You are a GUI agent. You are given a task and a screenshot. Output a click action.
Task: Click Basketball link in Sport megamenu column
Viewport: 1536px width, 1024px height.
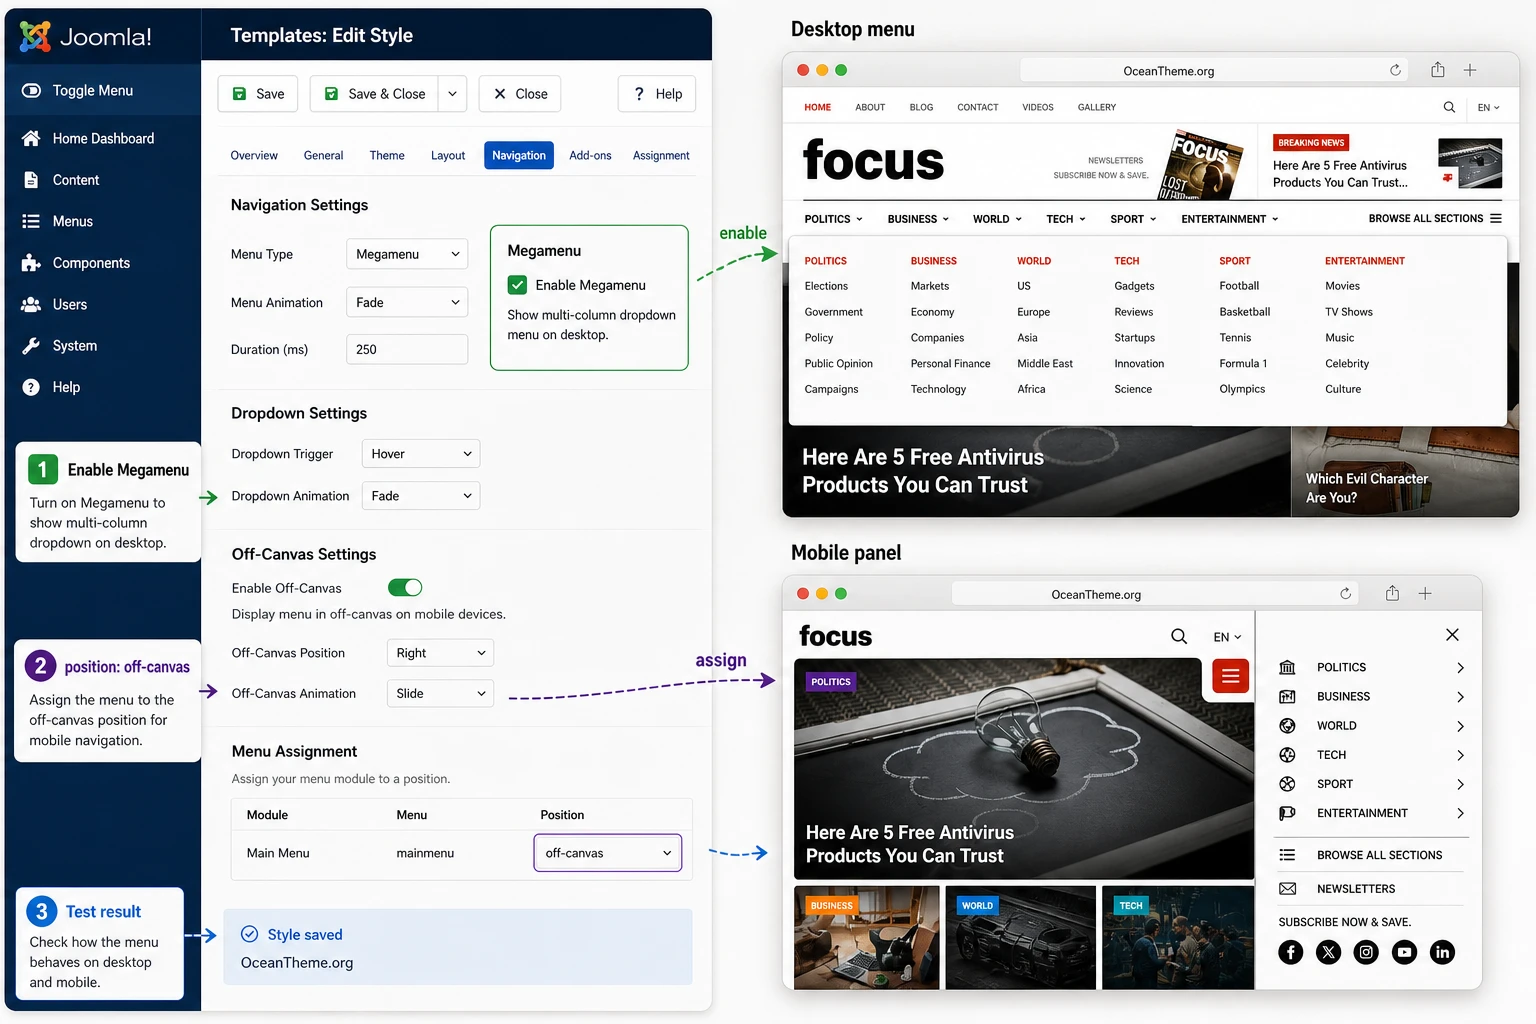[x=1244, y=312]
